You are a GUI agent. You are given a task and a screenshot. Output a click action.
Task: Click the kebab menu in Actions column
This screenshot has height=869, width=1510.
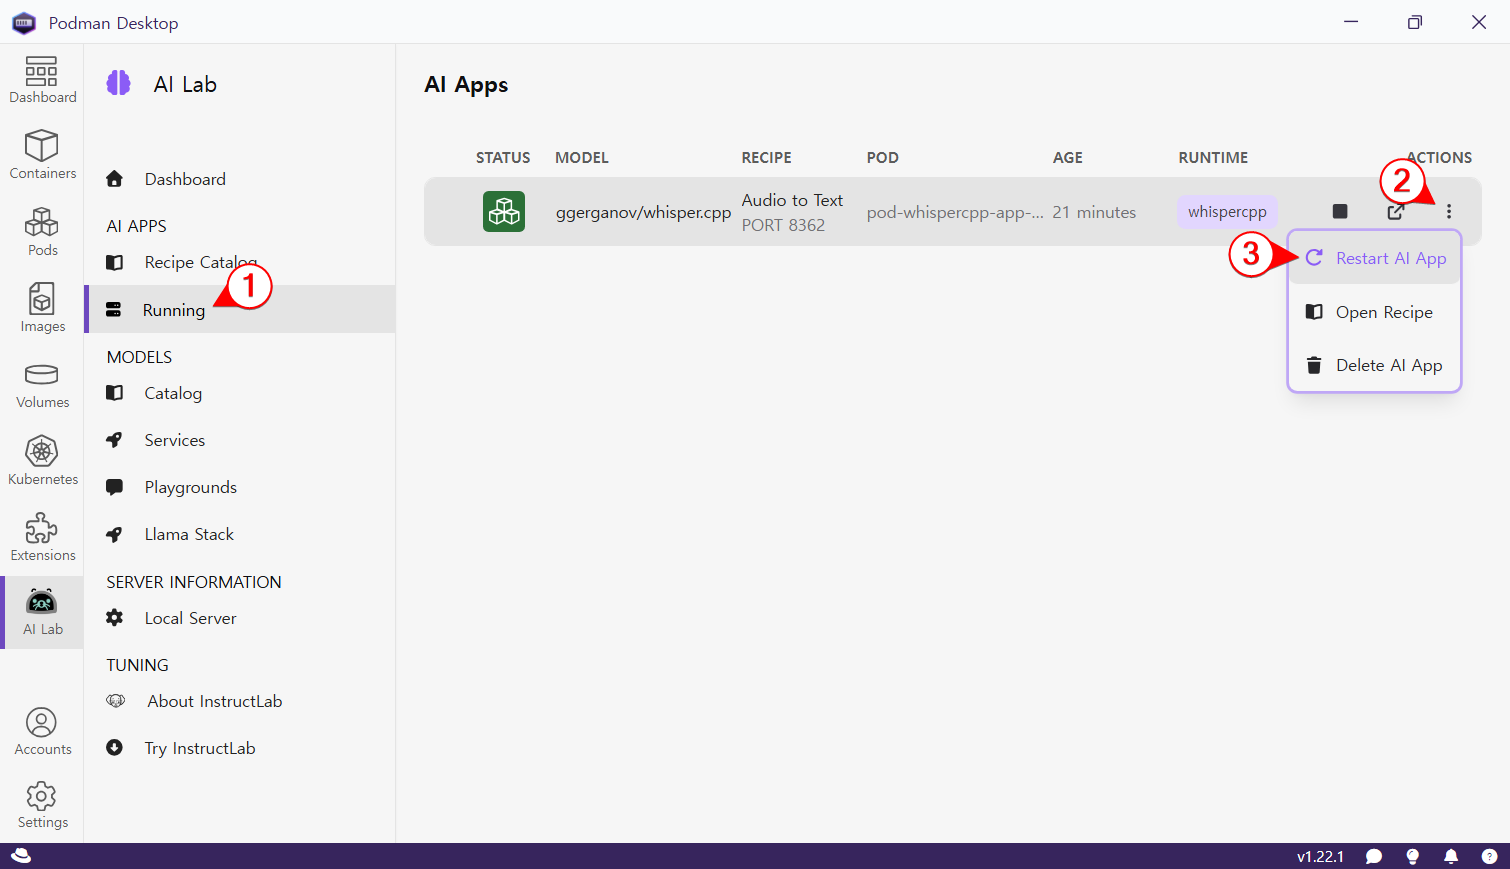coord(1448,211)
